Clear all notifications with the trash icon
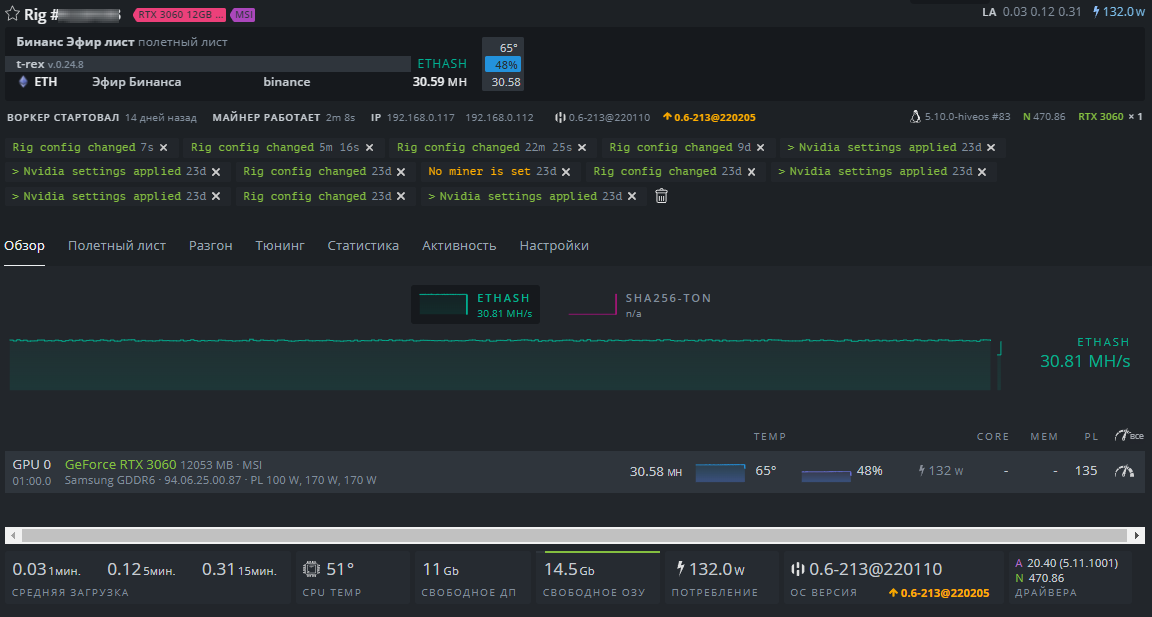Screen dimensions: 1152x617 tap(661, 196)
